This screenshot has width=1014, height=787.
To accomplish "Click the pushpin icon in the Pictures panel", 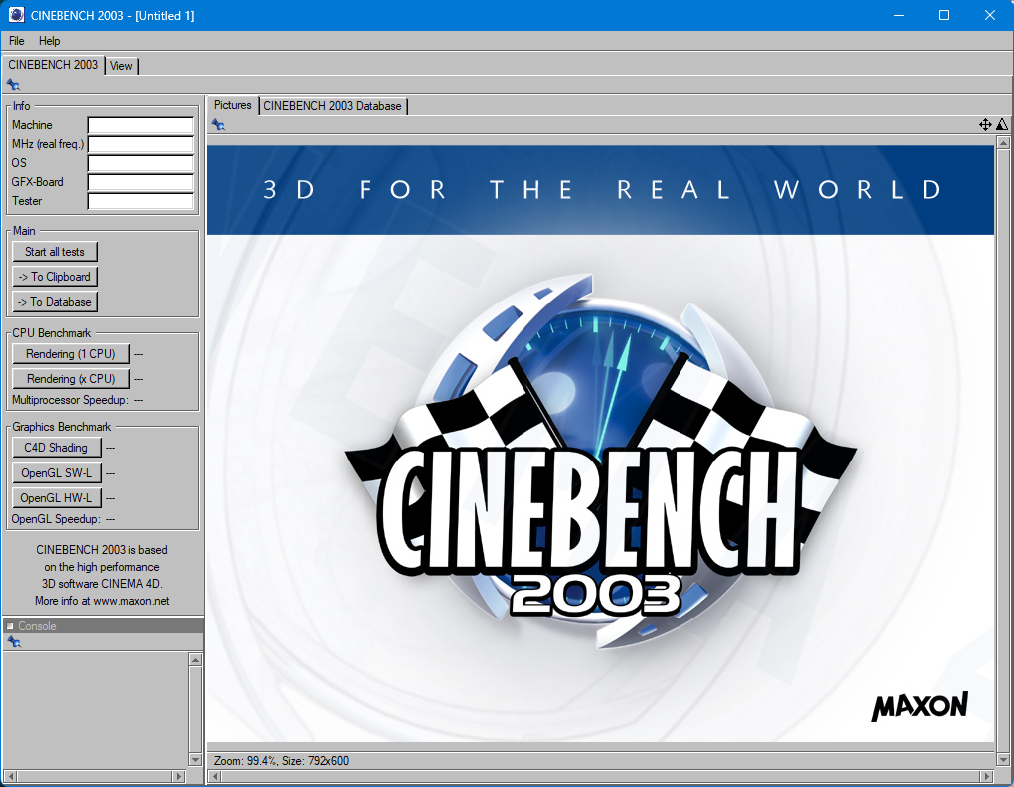I will tap(218, 124).
